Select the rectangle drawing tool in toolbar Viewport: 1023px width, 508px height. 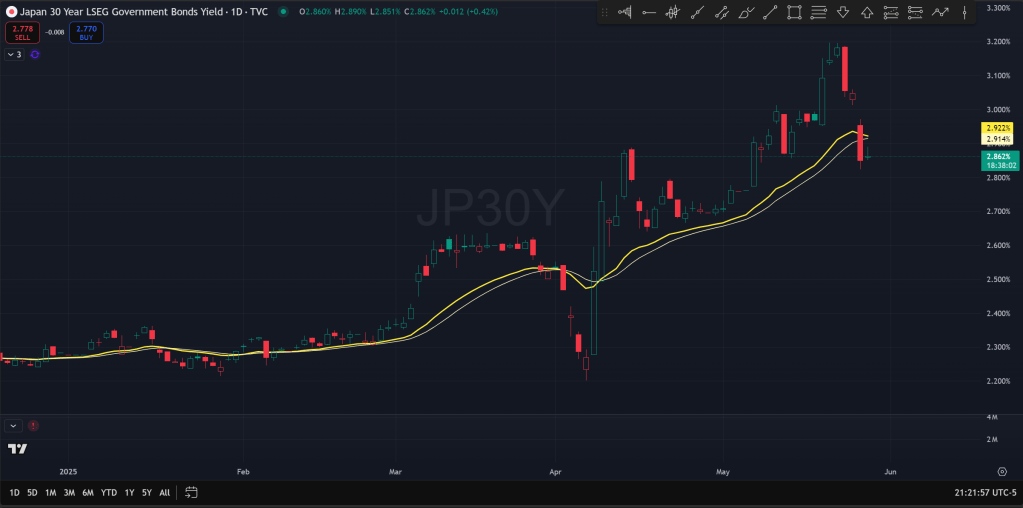pyautogui.click(x=794, y=12)
